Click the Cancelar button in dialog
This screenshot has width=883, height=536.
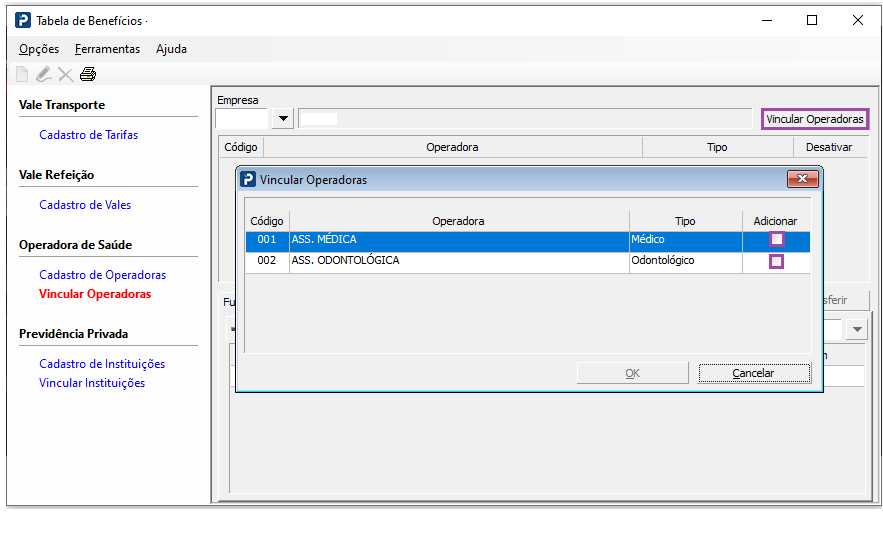754,373
